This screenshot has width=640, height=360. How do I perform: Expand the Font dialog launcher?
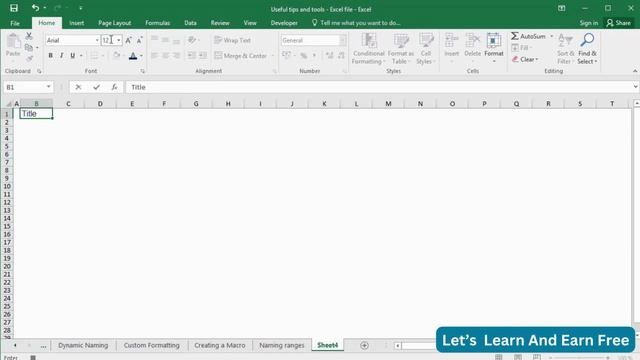pyautogui.click(x=142, y=71)
